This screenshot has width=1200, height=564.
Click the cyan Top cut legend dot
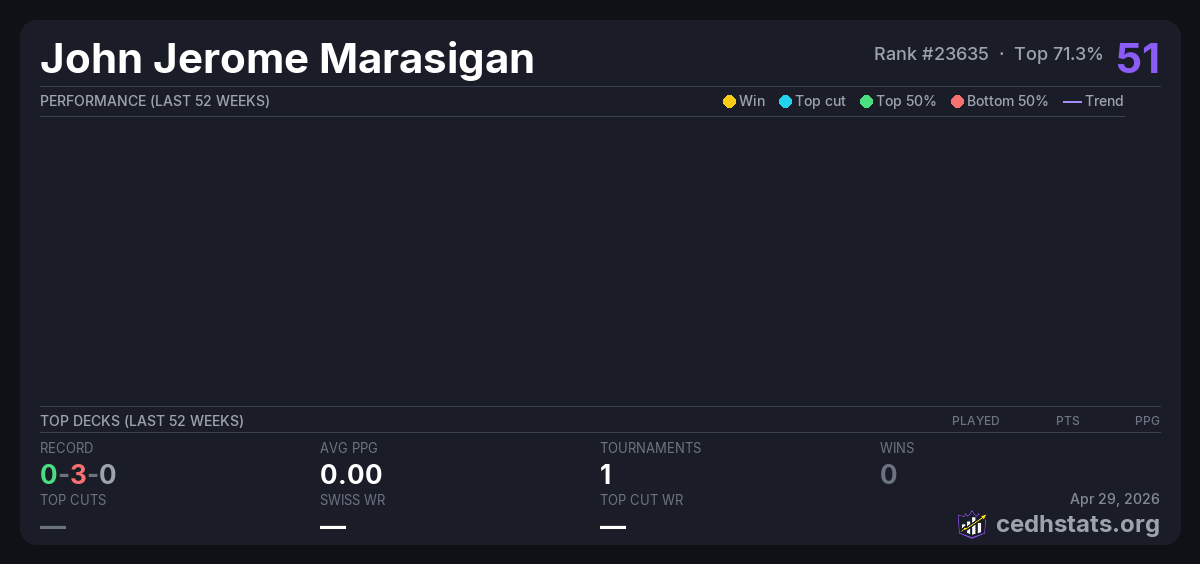[785, 101]
